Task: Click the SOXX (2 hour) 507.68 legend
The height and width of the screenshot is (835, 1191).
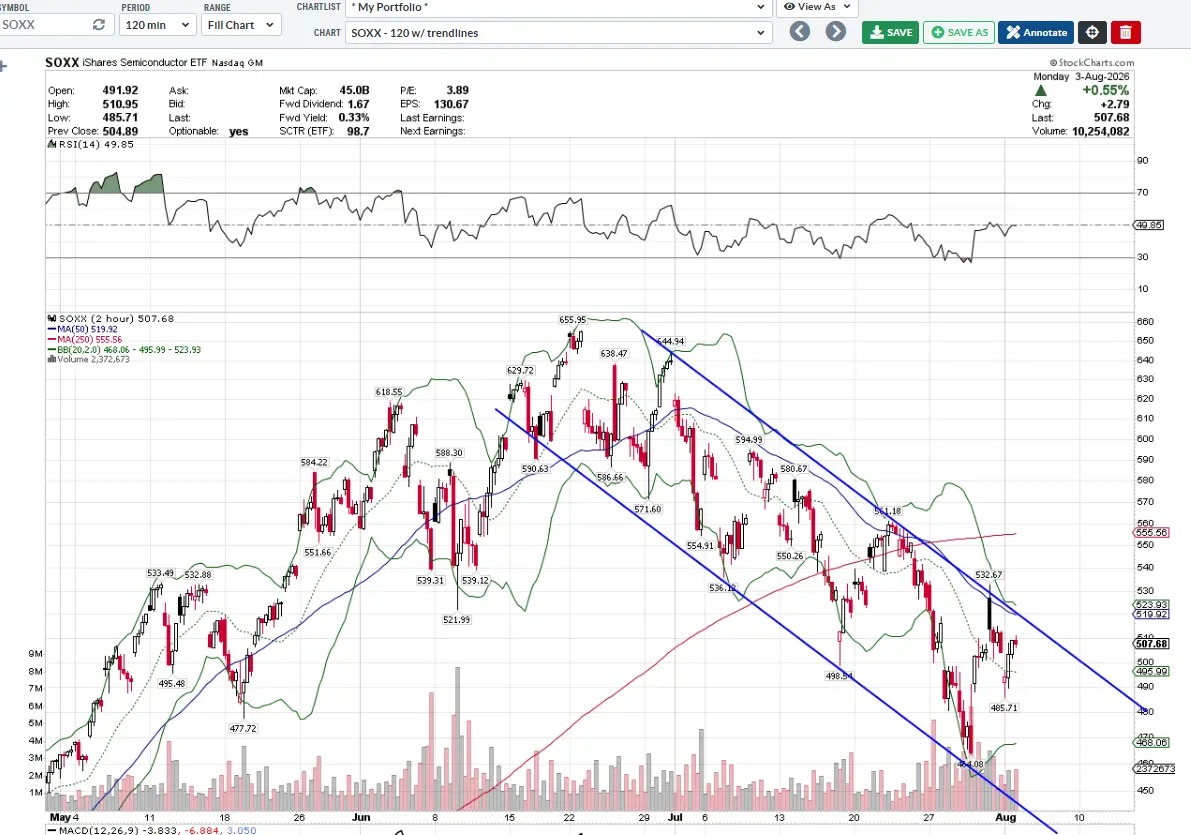Action: (111, 318)
